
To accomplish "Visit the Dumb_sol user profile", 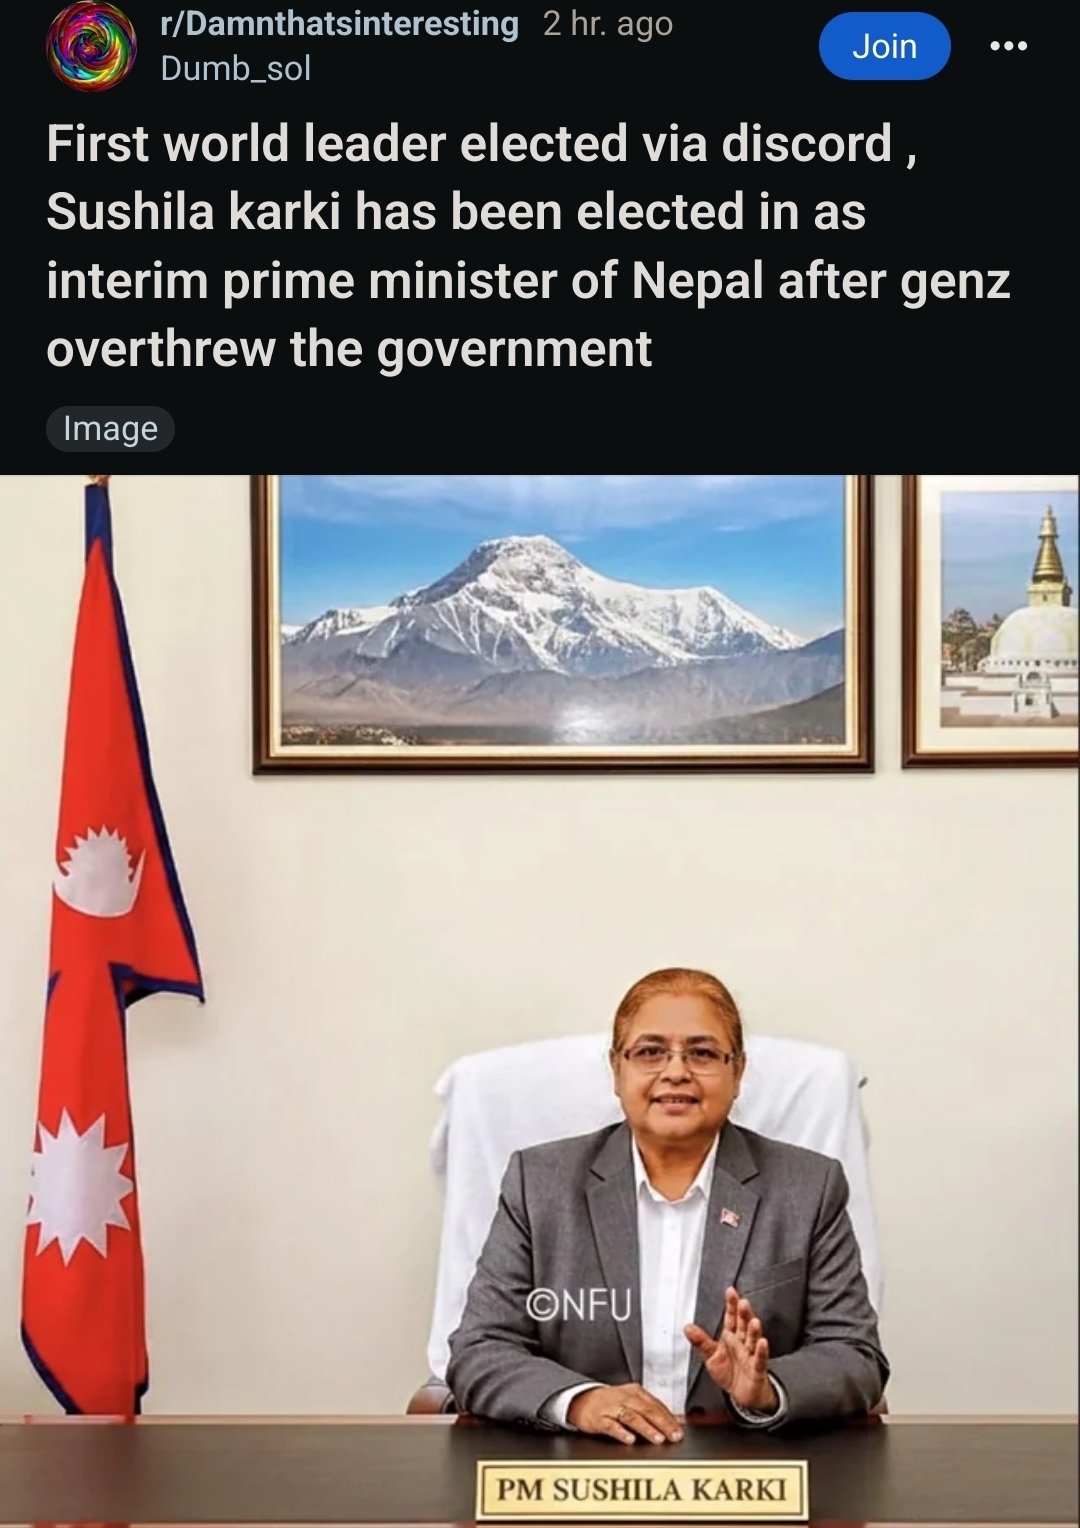I will pos(236,68).
